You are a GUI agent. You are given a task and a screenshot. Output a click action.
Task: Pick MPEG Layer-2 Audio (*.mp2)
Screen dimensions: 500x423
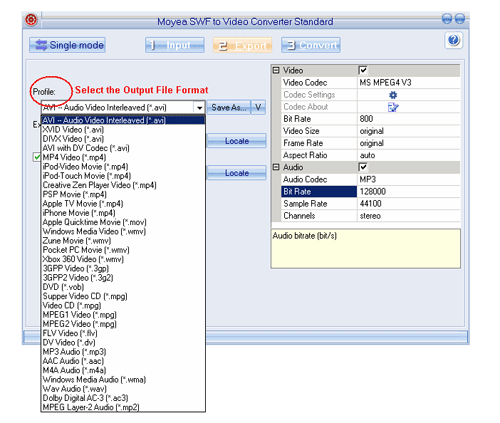[123, 407]
